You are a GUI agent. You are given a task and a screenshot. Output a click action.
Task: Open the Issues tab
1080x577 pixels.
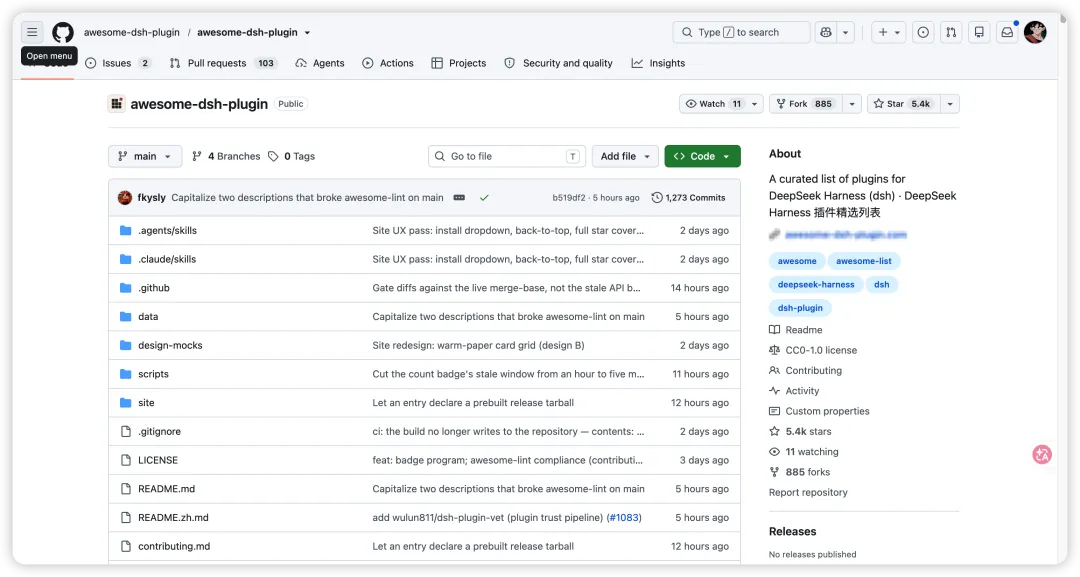pyautogui.click(x=118, y=63)
